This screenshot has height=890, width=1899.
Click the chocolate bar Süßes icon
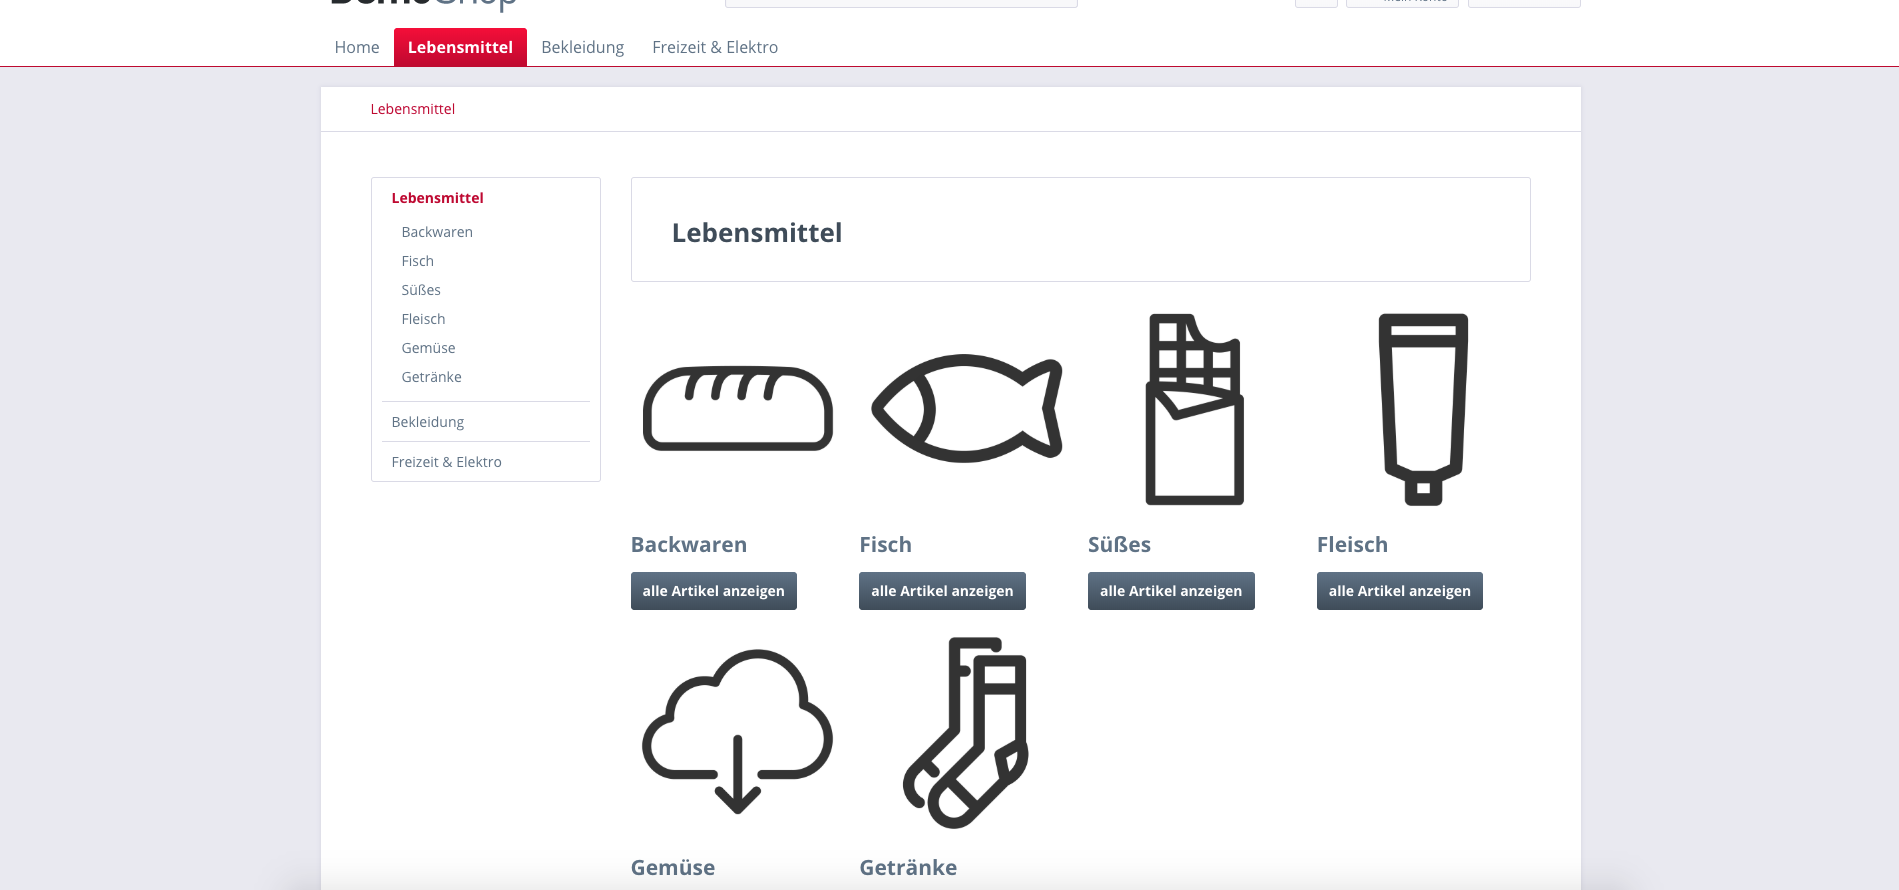1195,409
